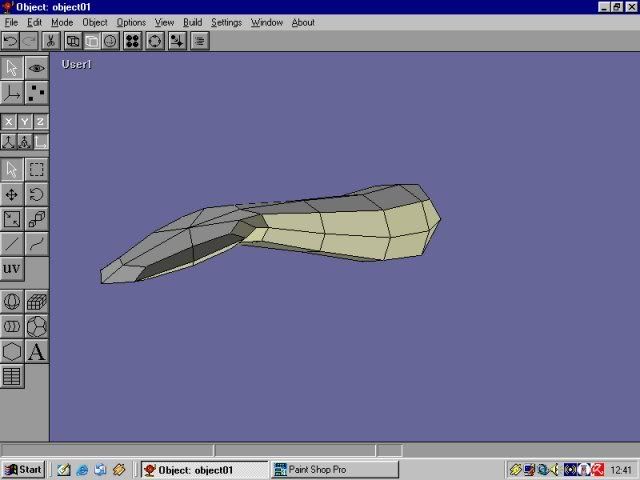Image resolution: width=640 pixels, height=480 pixels.
Task: Select the rectangle marquee selection tool
Action: point(36,170)
